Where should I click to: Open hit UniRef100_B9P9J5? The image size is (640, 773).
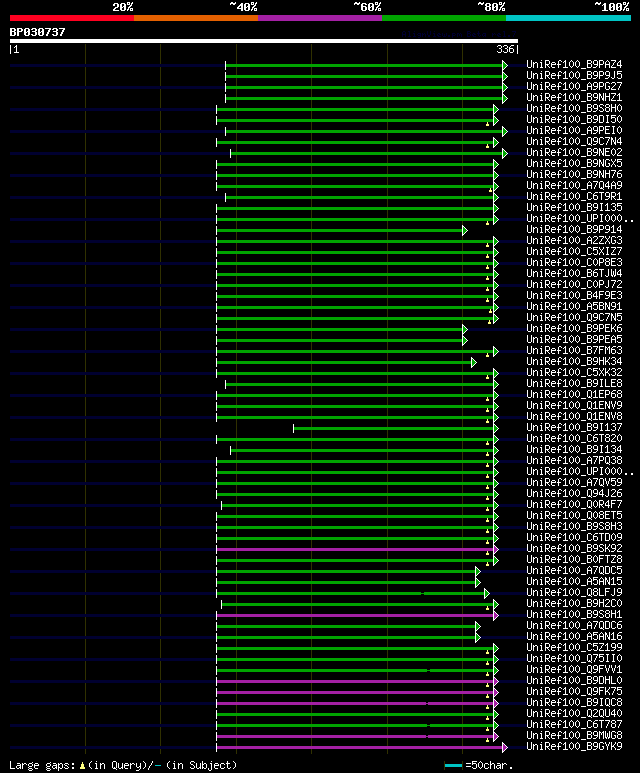tap(574, 75)
